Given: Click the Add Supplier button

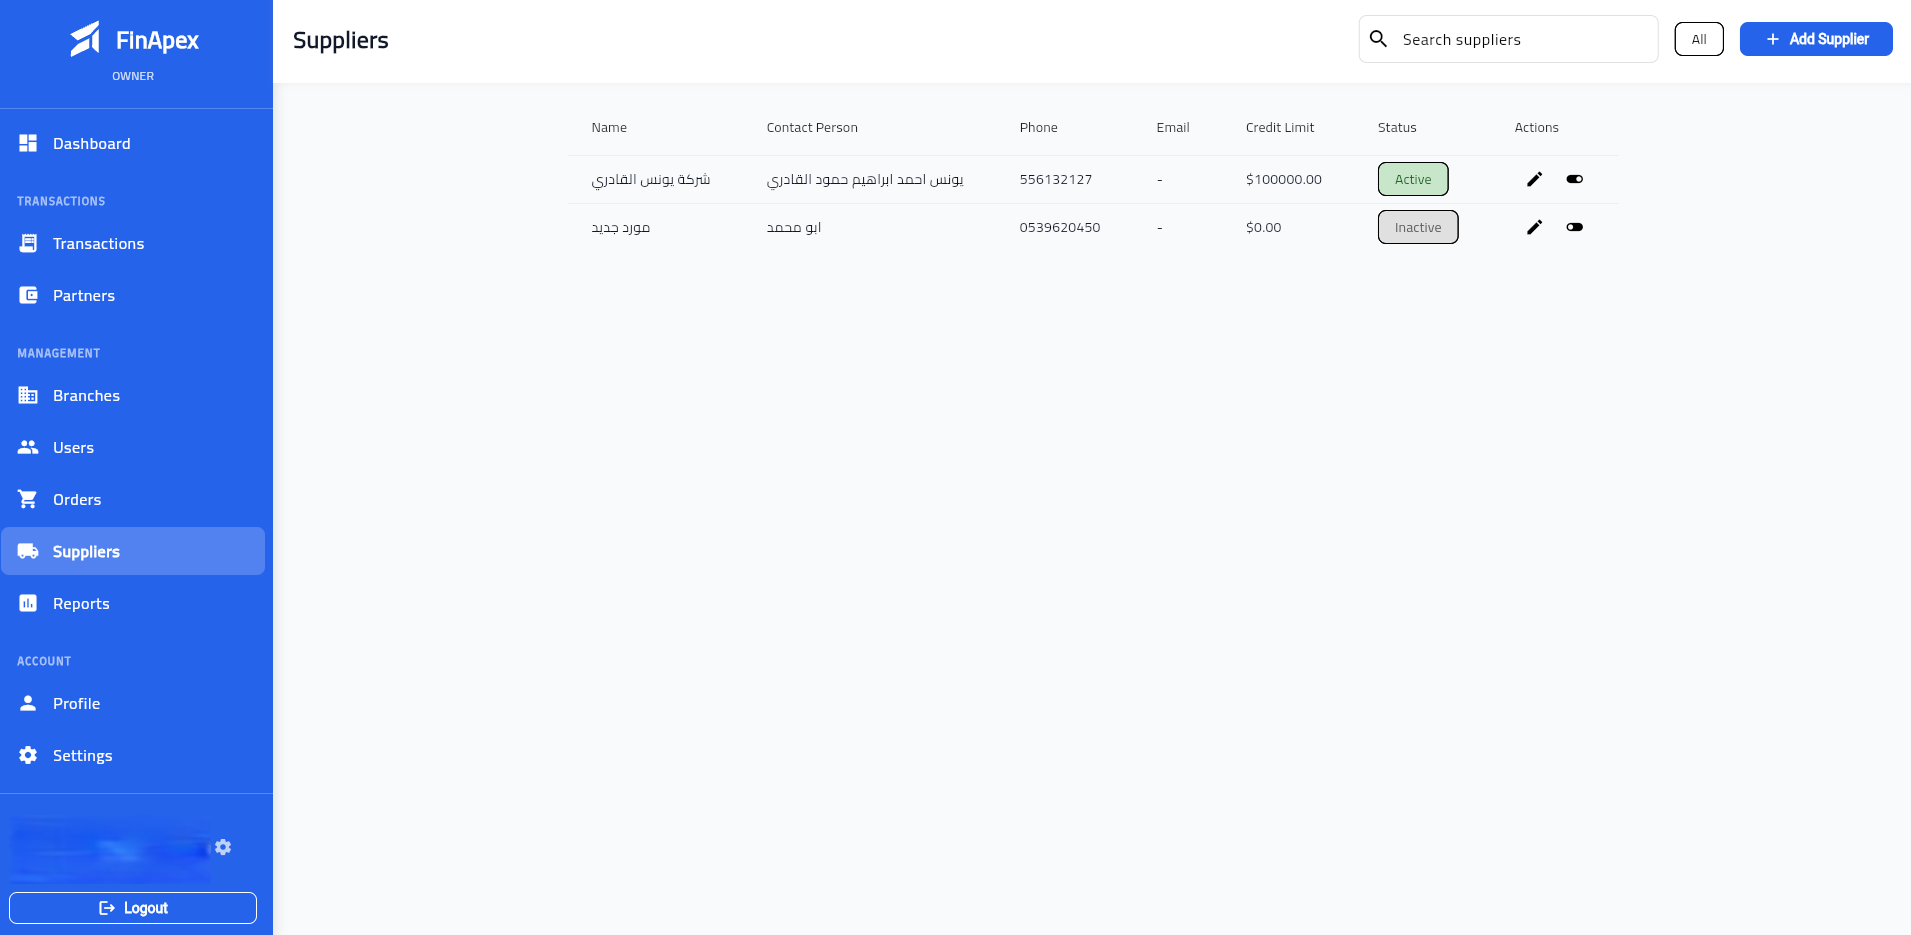Looking at the screenshot, I should [x=1816, y=39].
